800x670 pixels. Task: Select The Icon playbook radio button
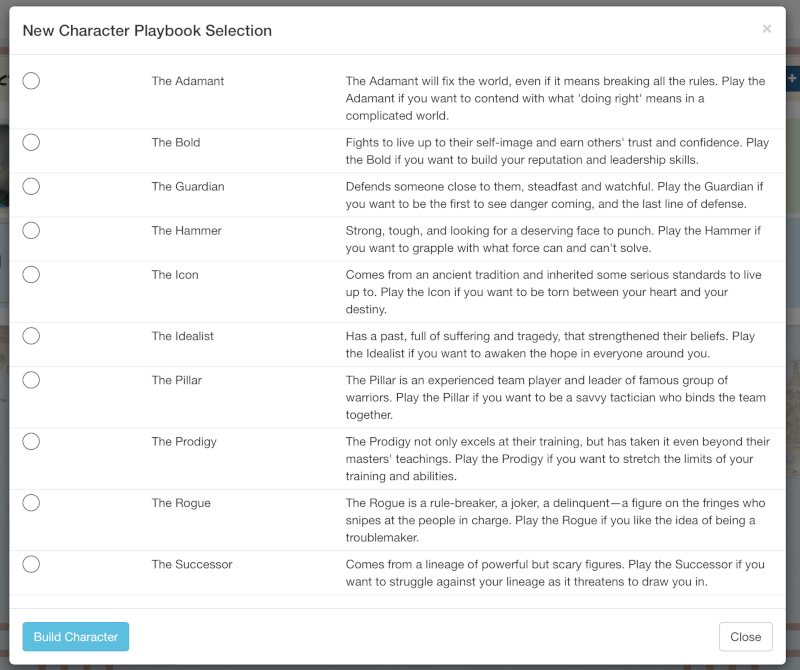click(30, 274)
